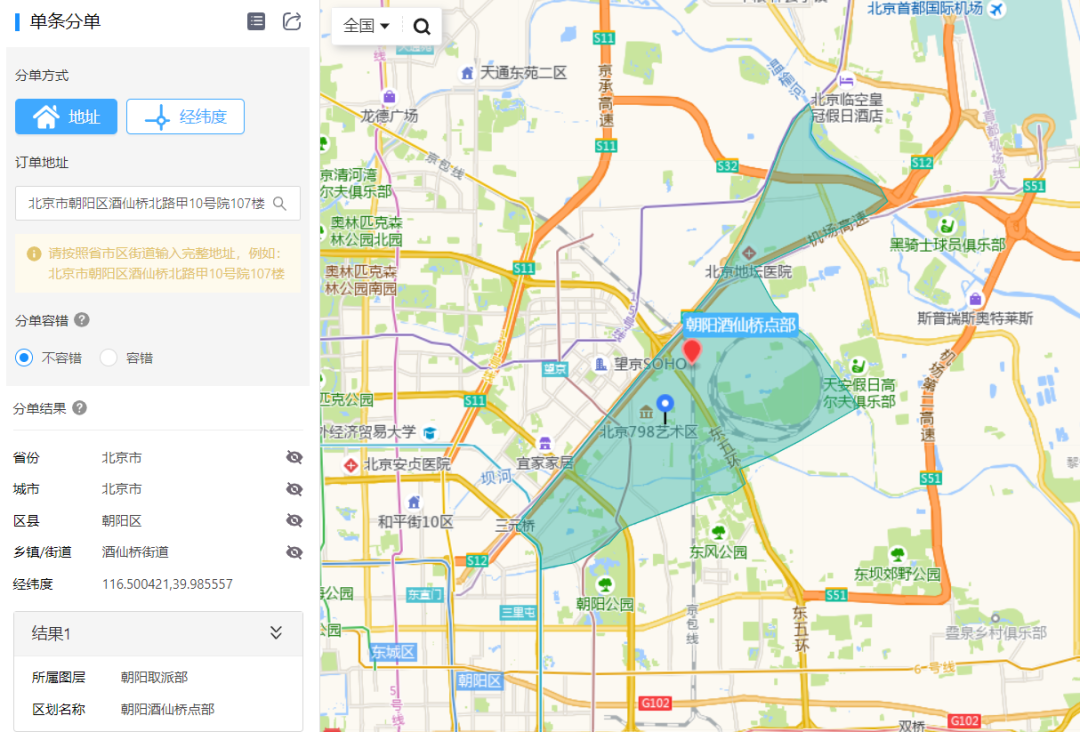Open the list panel icon beside 单条分单
Image resolution: width=1080 pixels, height=732 pixels.
coord(256,21)
